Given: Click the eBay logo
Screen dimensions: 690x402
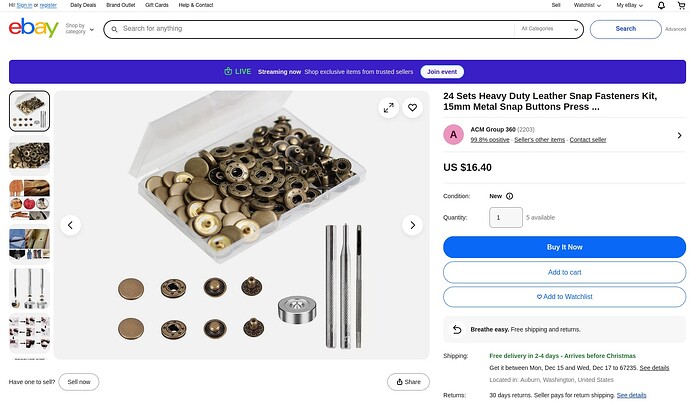Looking at the screenshot, I should click(x=33, y=28).
